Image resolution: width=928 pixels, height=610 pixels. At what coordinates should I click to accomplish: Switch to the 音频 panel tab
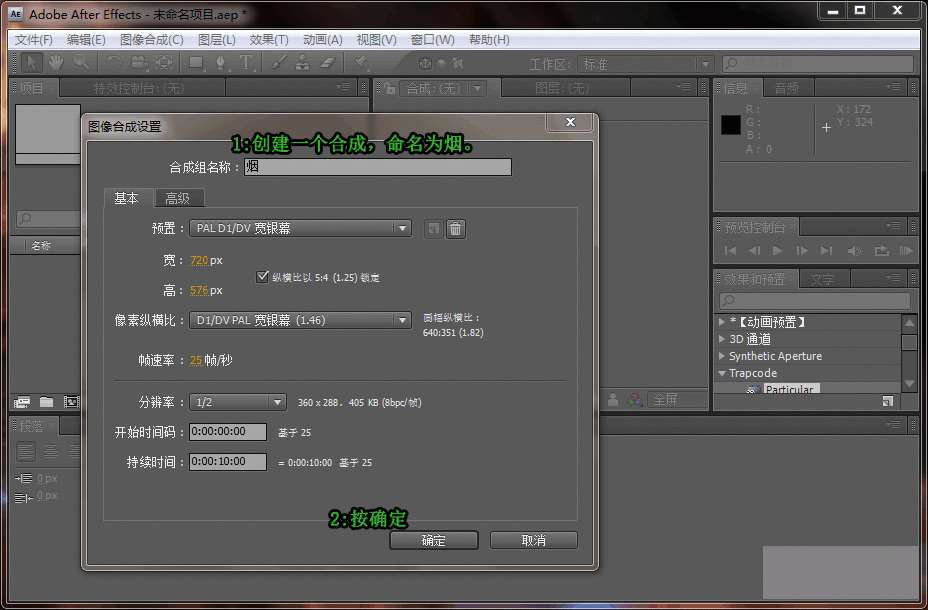[787, 88]
